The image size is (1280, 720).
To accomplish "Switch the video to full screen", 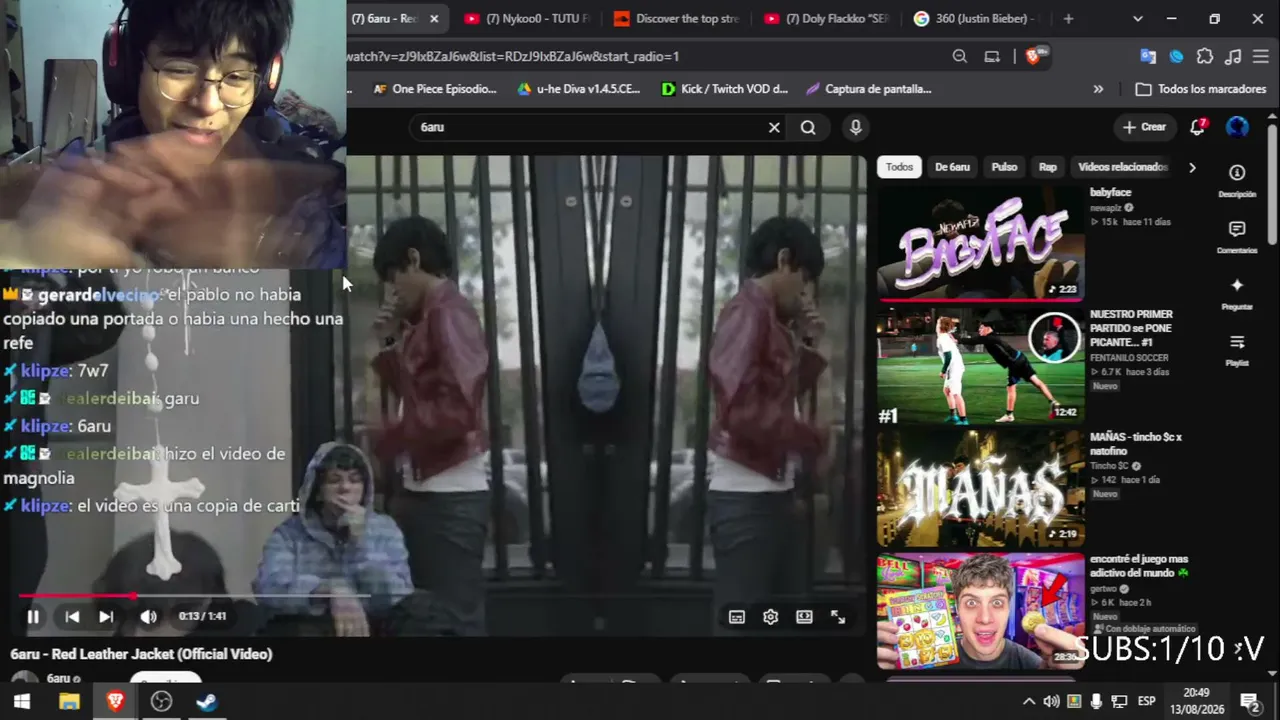I will pyautogui.click(x=838, y=617).
